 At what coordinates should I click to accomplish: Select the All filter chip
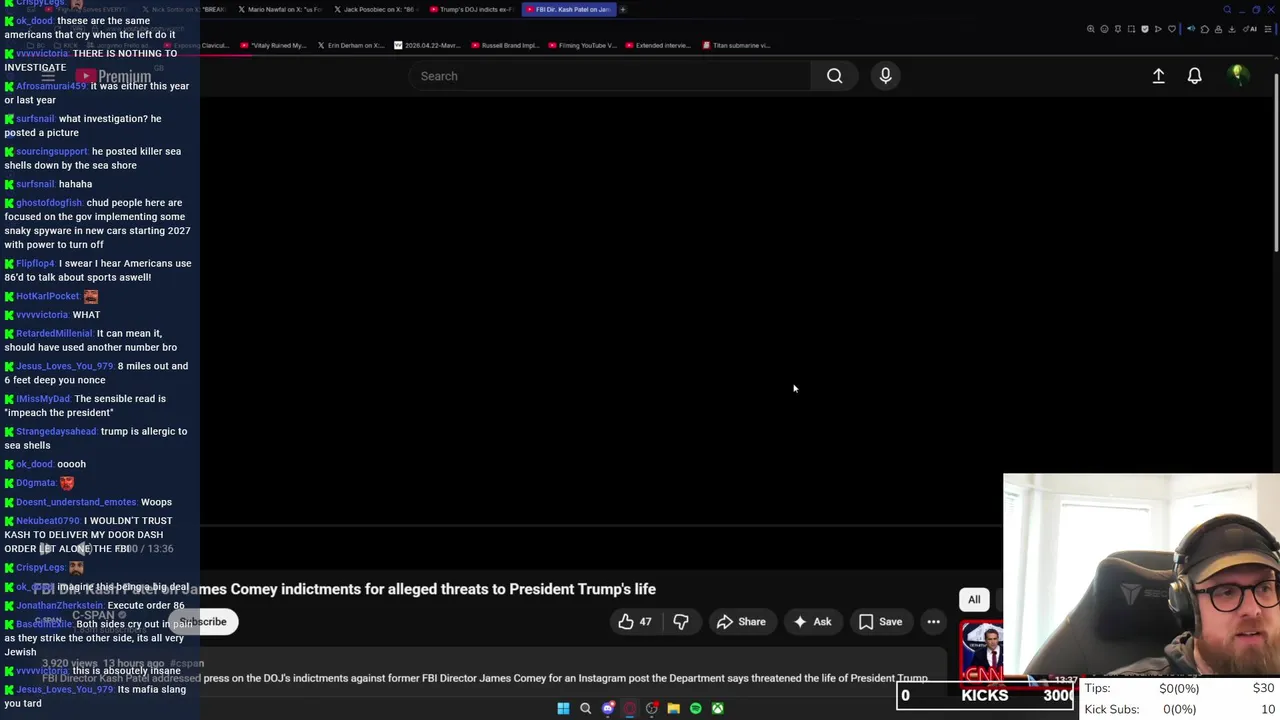pos(974,600)
